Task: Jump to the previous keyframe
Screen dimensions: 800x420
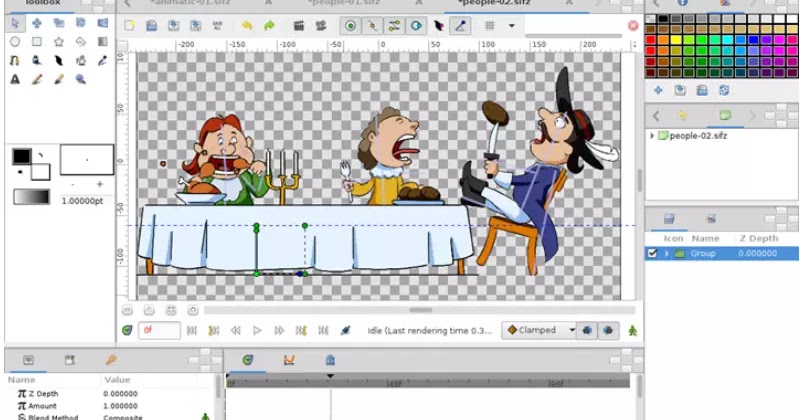Action: (214, 331)
